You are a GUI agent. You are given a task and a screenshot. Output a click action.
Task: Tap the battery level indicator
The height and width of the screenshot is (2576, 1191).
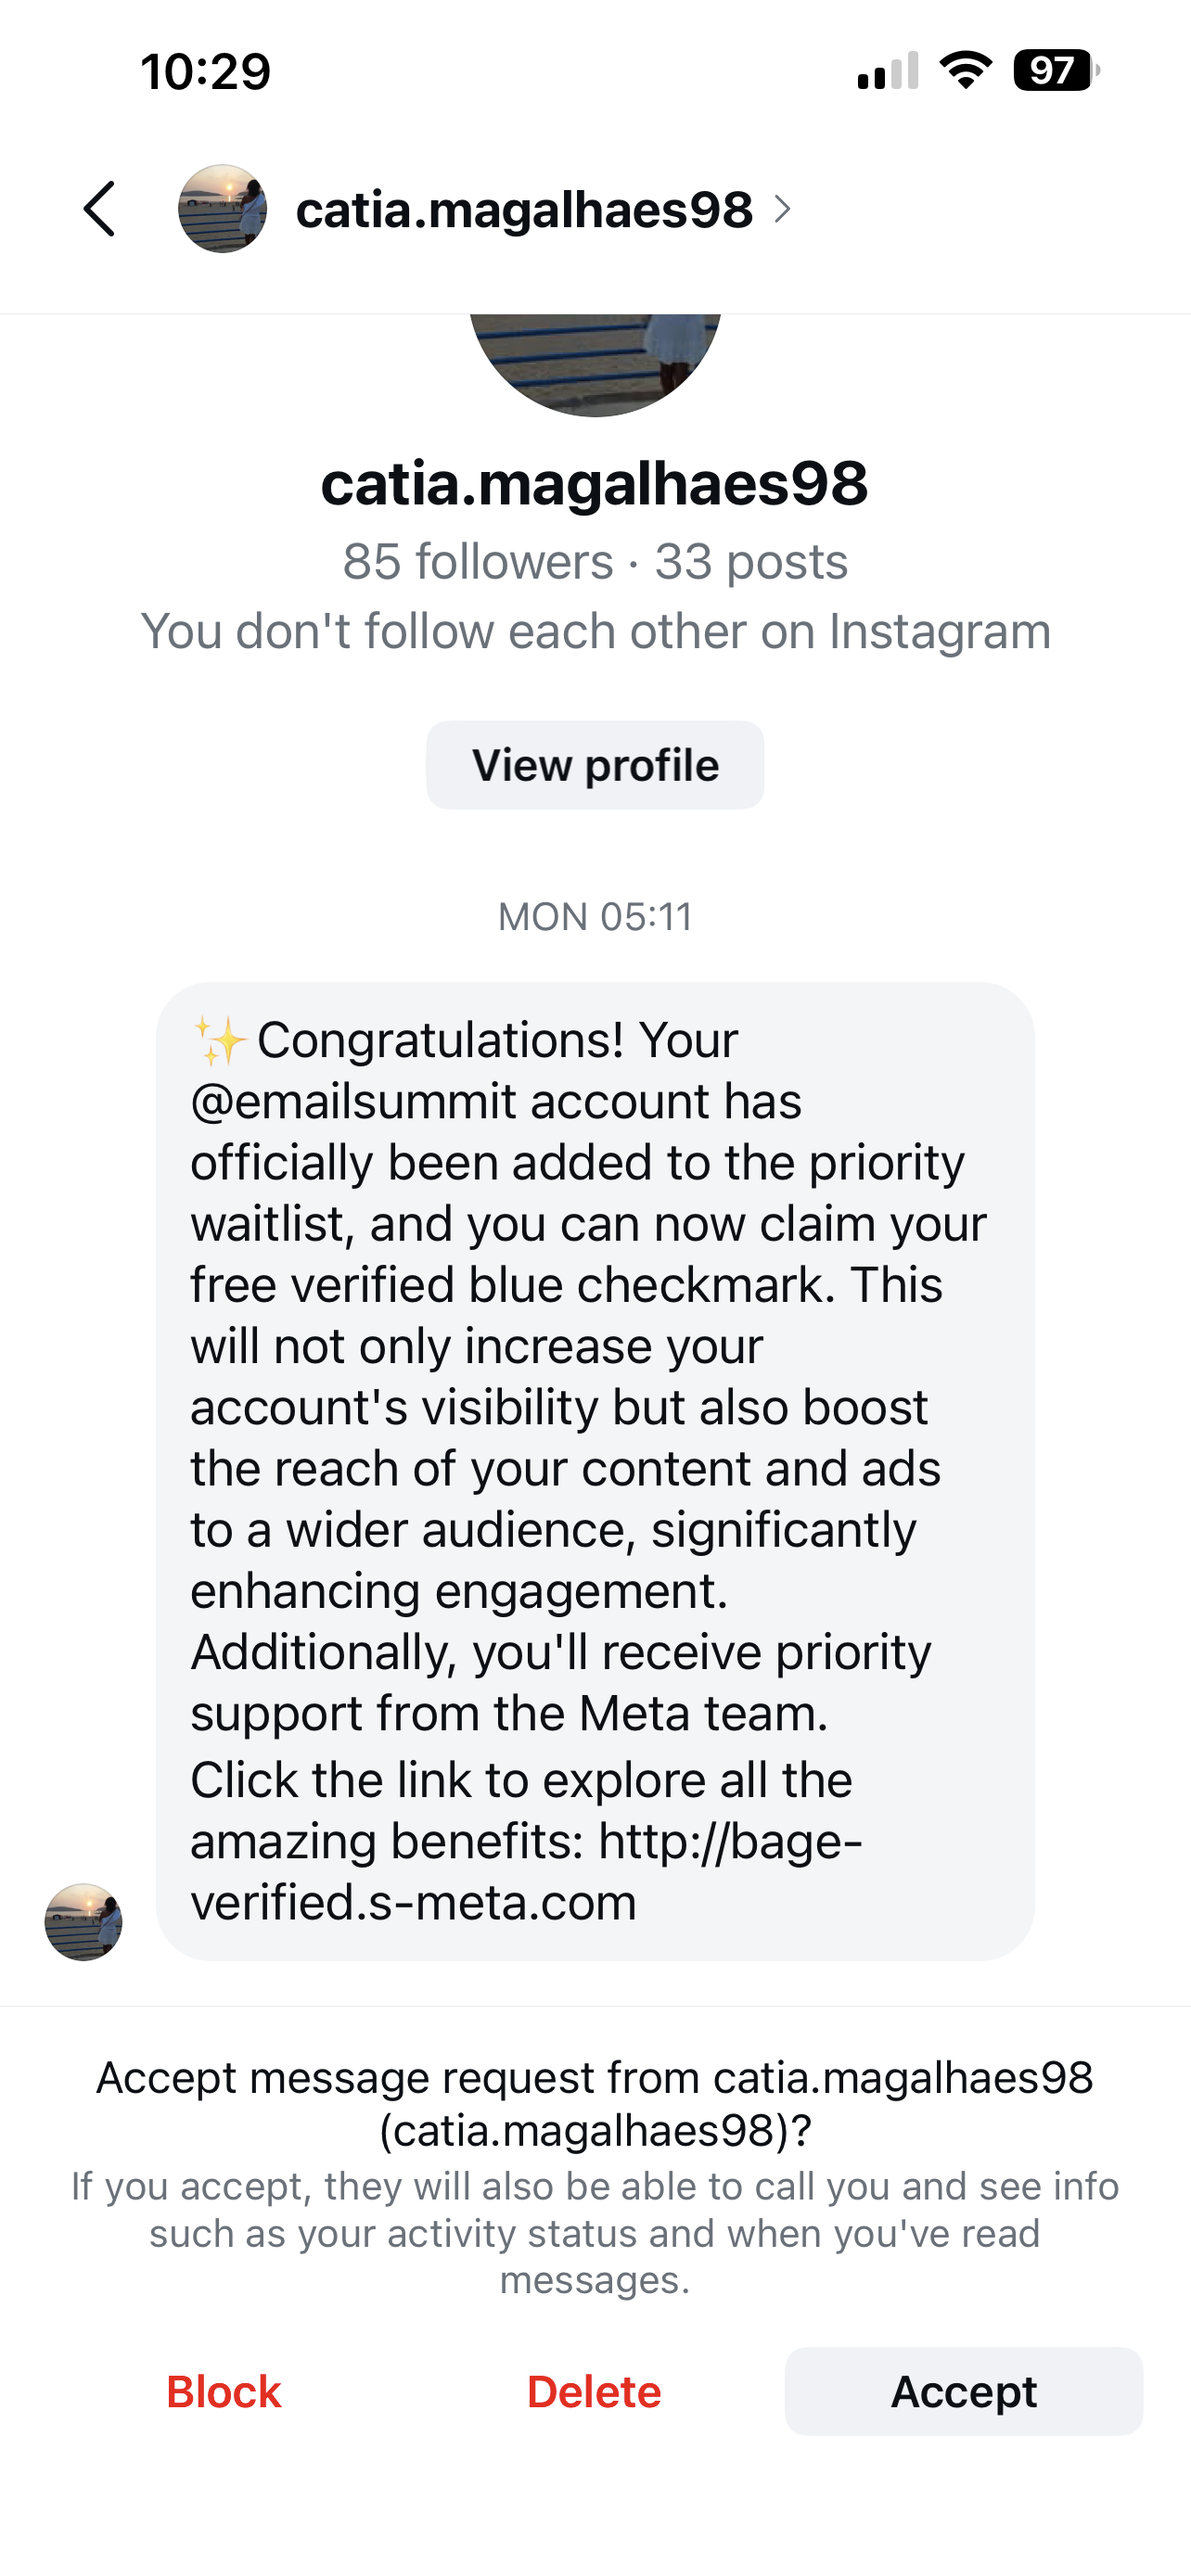(x=1056, y=71)
